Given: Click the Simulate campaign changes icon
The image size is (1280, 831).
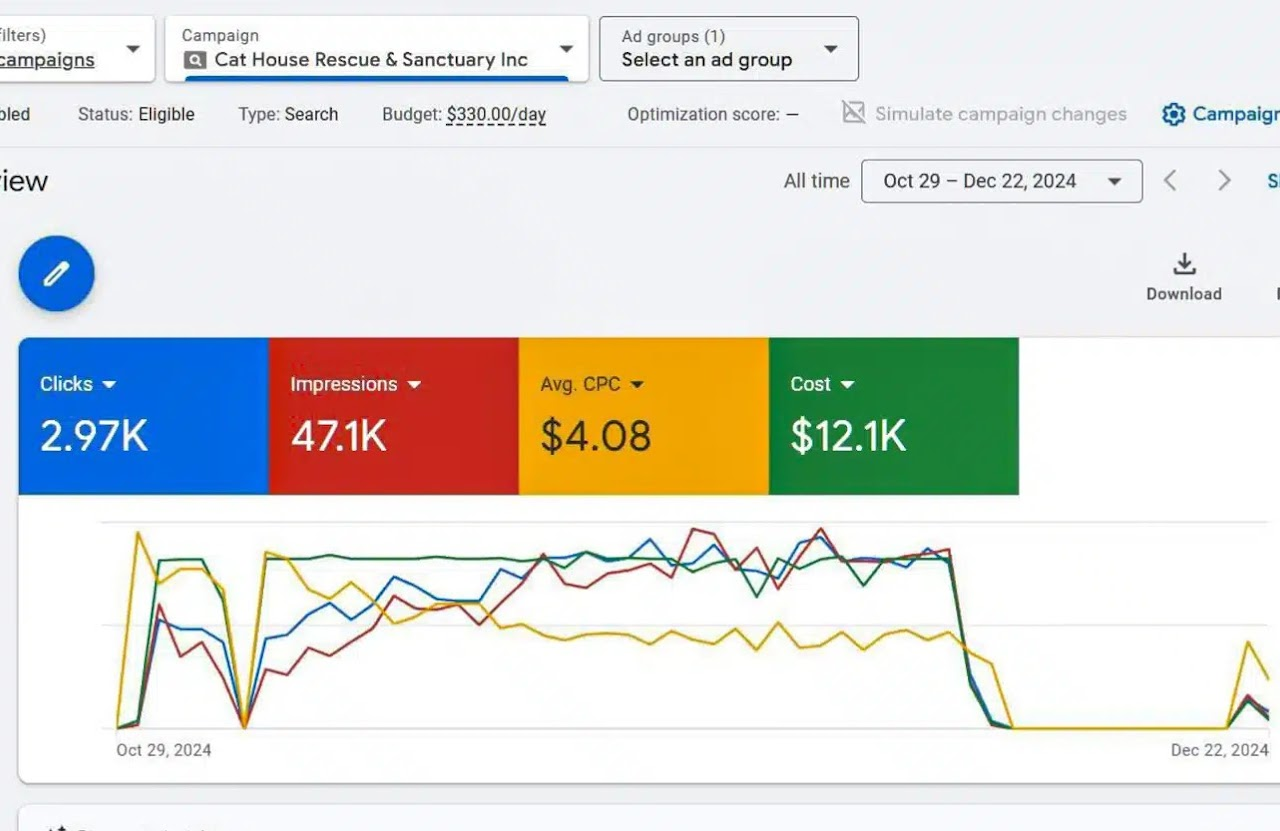Looking at the screenshot, I should click(x=853, y=113).
